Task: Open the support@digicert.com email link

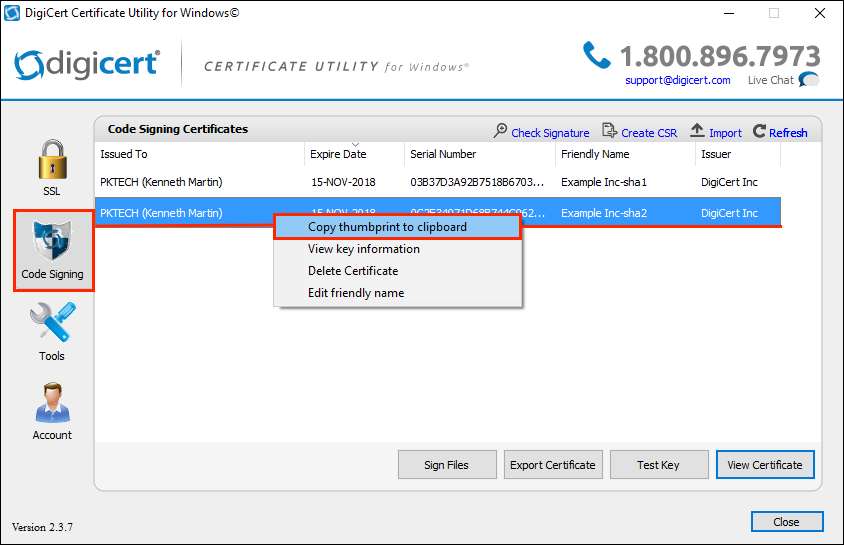Action: (677, 80)
